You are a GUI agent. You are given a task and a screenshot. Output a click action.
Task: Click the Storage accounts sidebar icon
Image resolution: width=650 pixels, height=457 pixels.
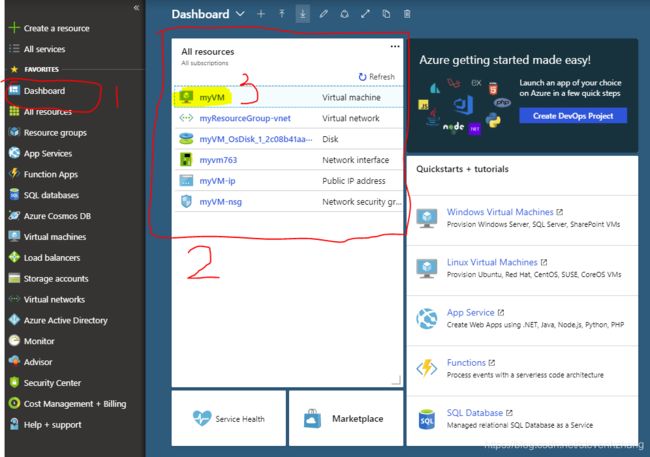point(15,278)
